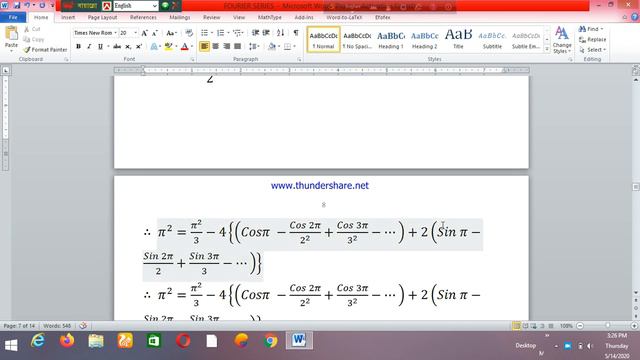
Task: Switch to the References tab
Action: (x=143, y=17)
